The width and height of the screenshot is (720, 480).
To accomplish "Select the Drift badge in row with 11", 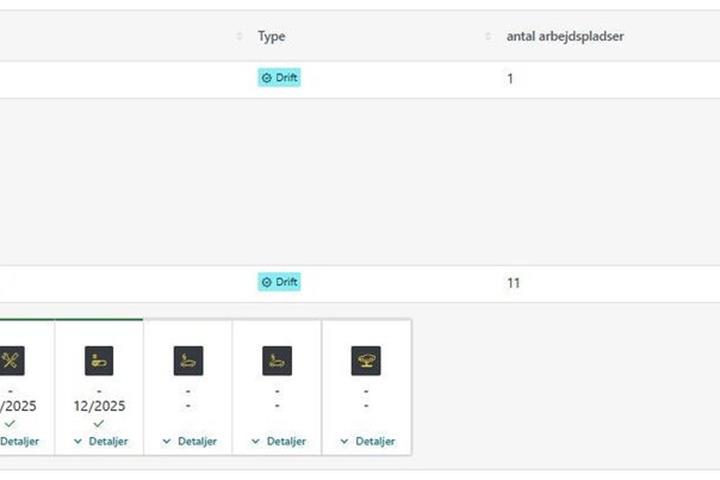I will tap(279, 282).
